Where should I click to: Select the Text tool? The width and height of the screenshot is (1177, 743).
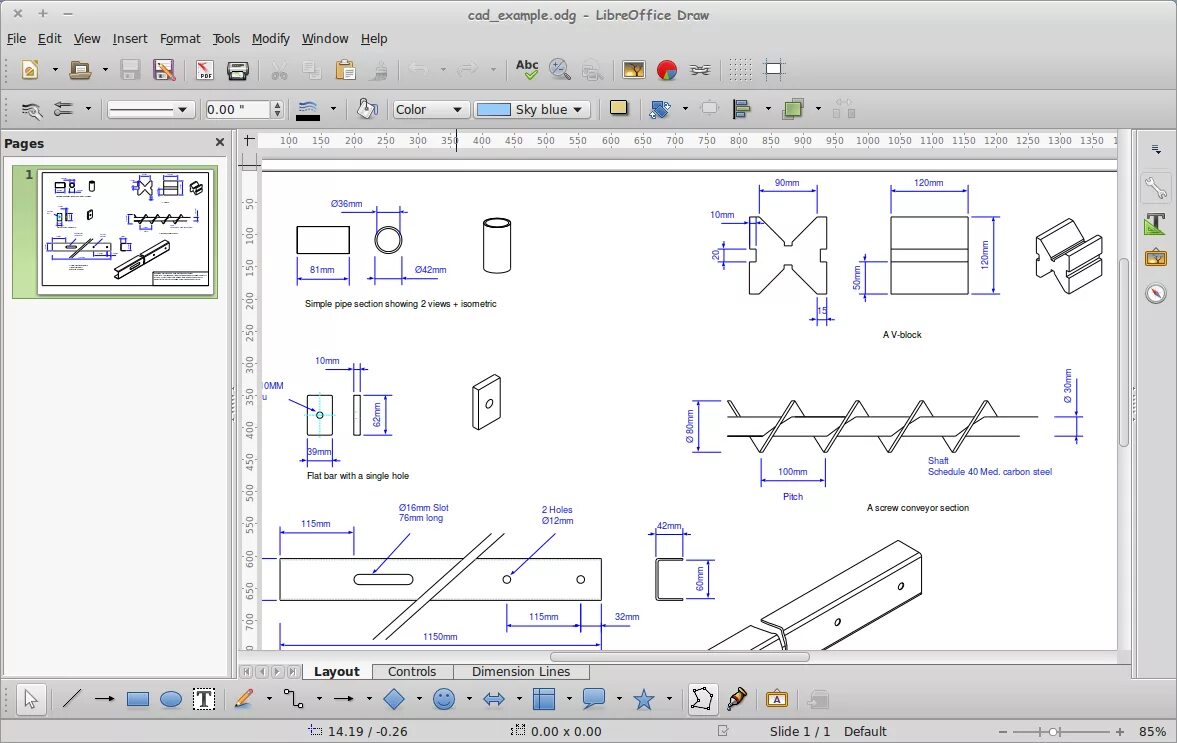click(x=204, y=699)
